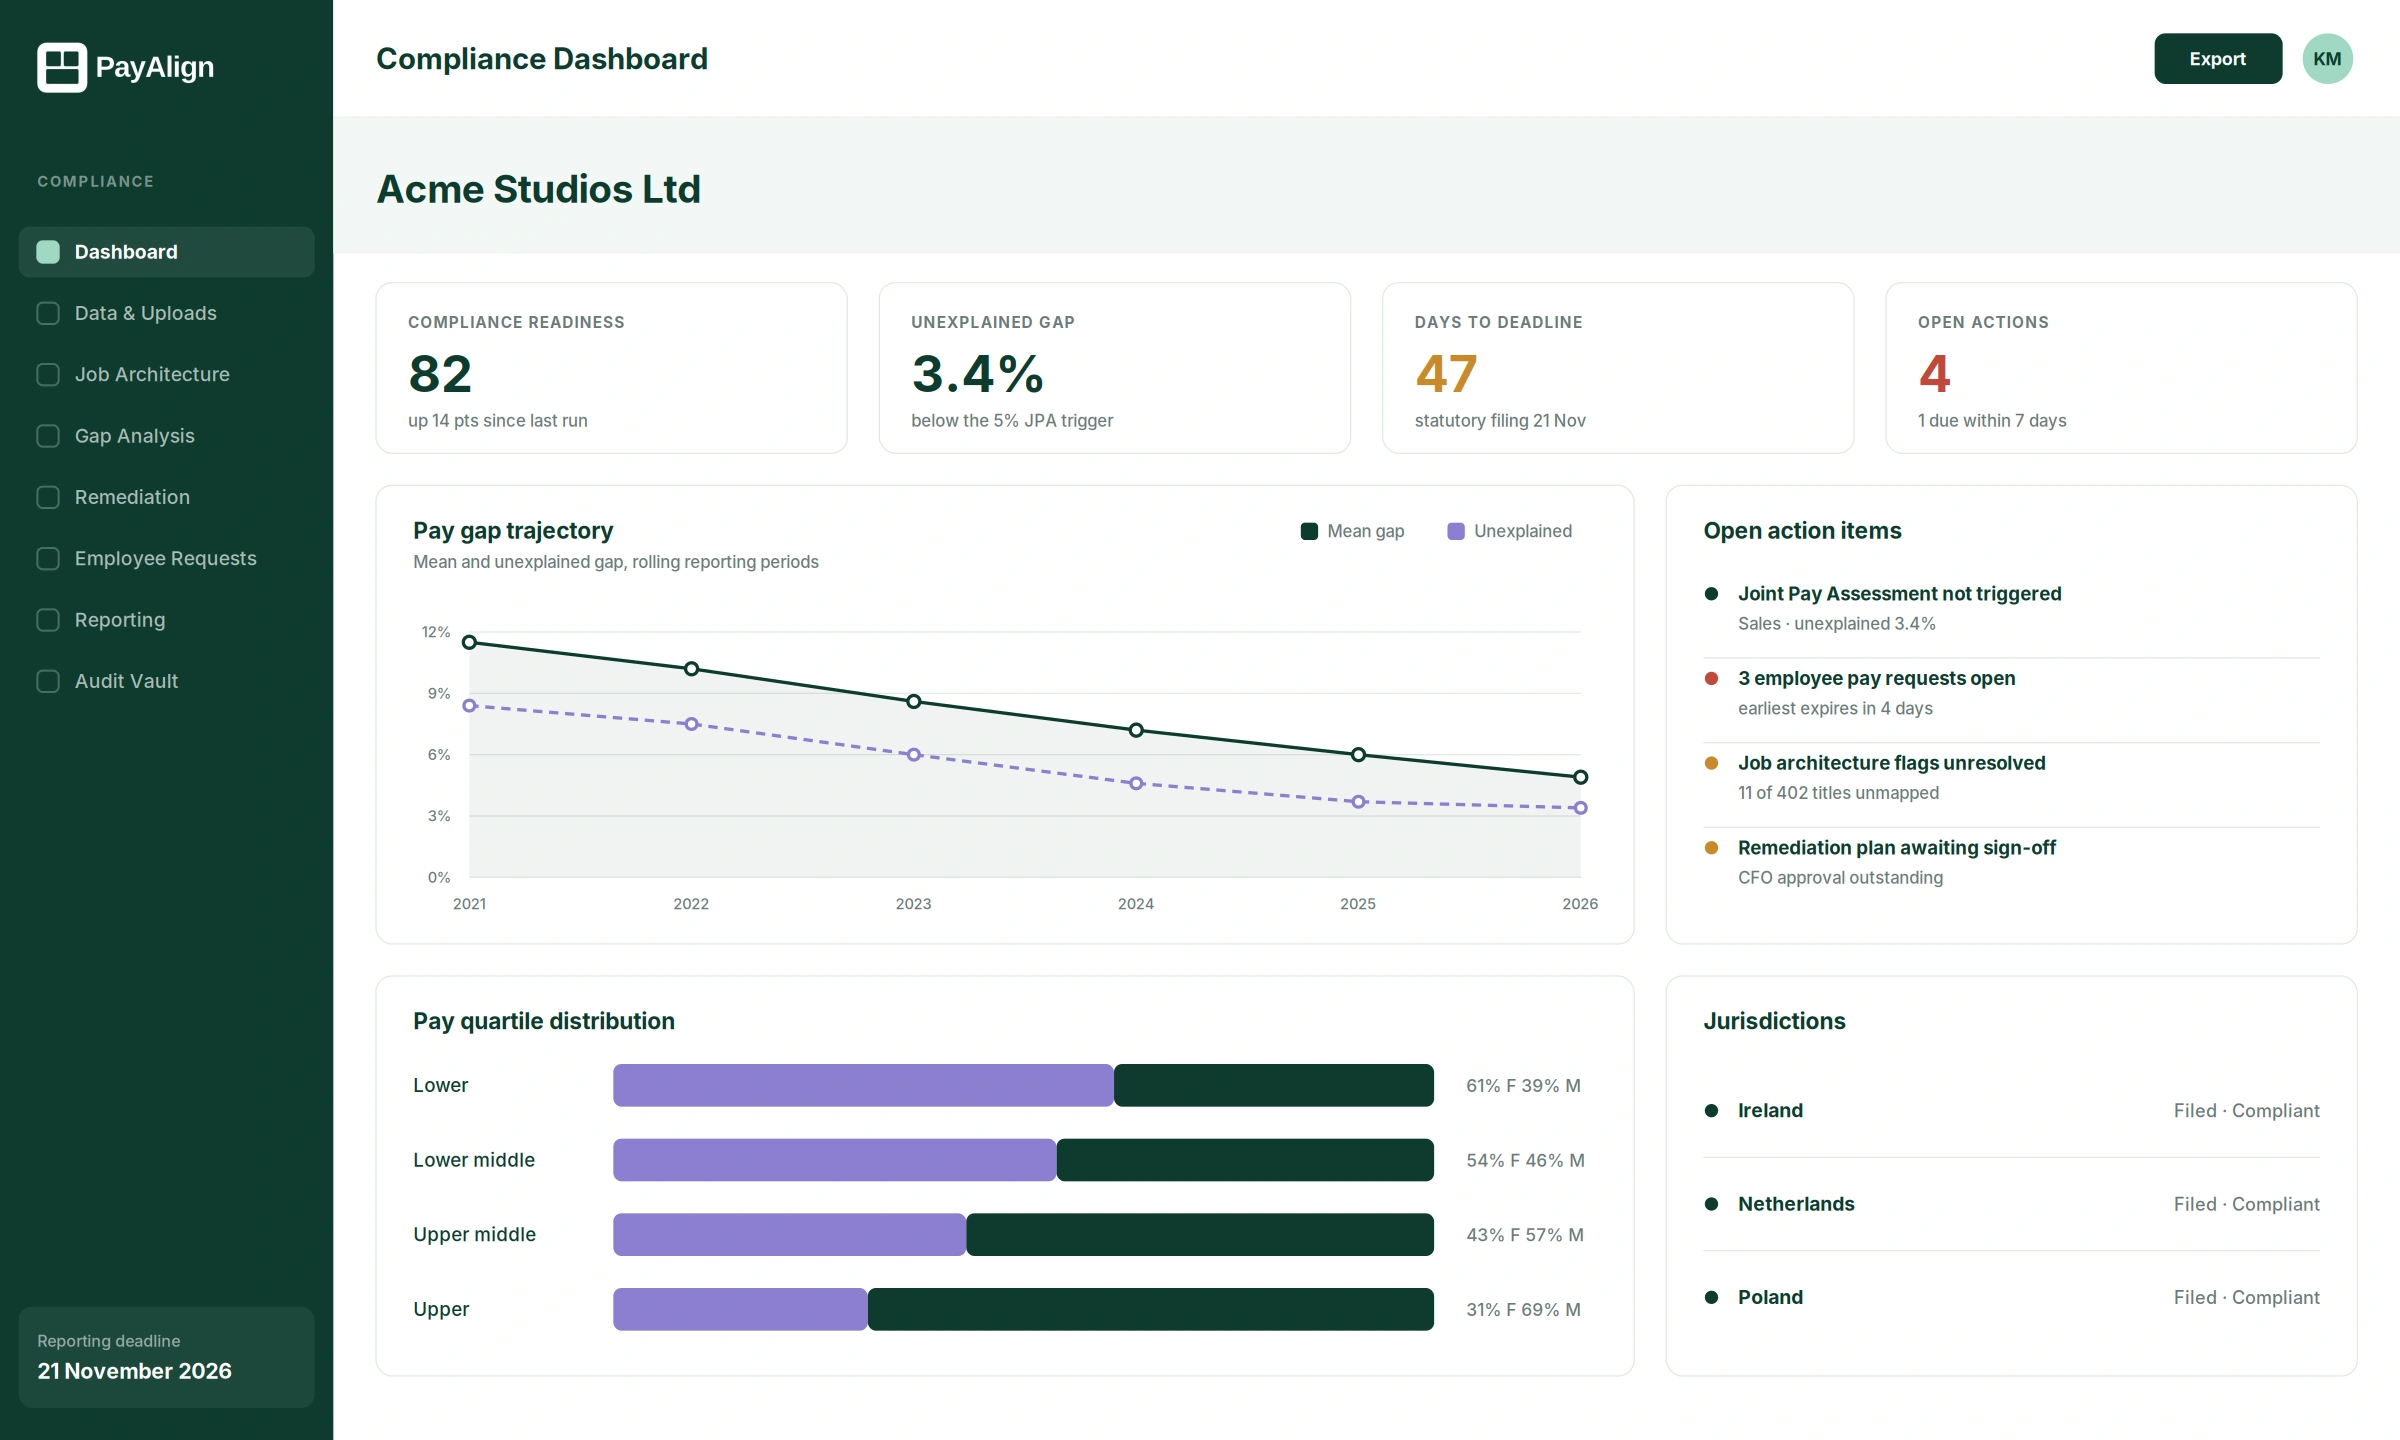Open 'Job architecture flags unresolved' item
Image resolution: width=2400 pixels, height=1440 pixels.
click(2011, 777)
